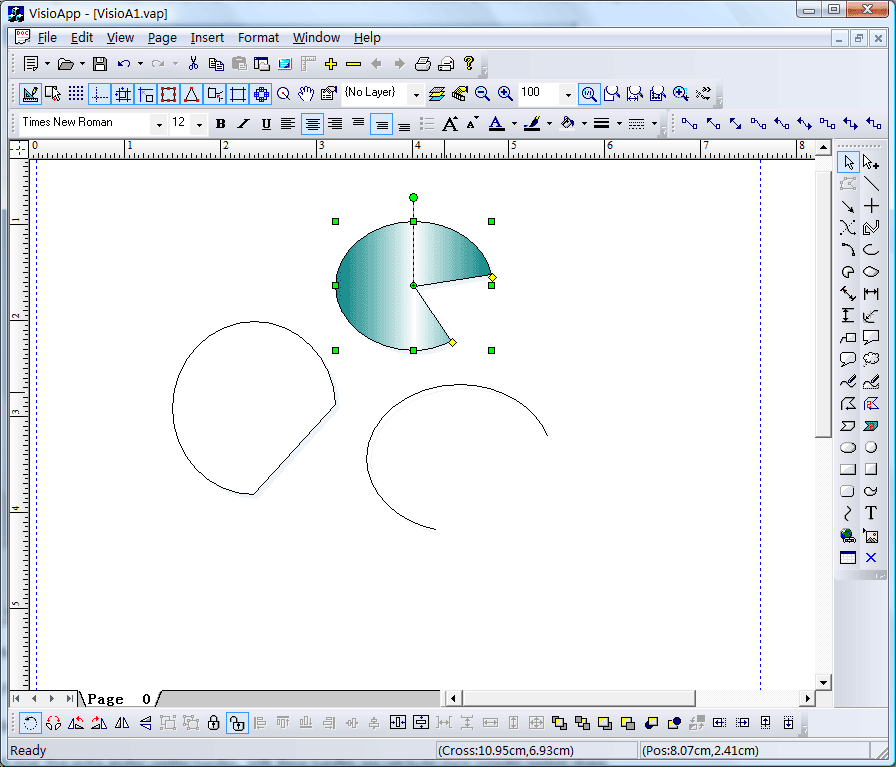Image resolution: width=896 pixels, height=767 pixels.
Task: Click the line color pen swatch
Action: (x=532, y=124)
